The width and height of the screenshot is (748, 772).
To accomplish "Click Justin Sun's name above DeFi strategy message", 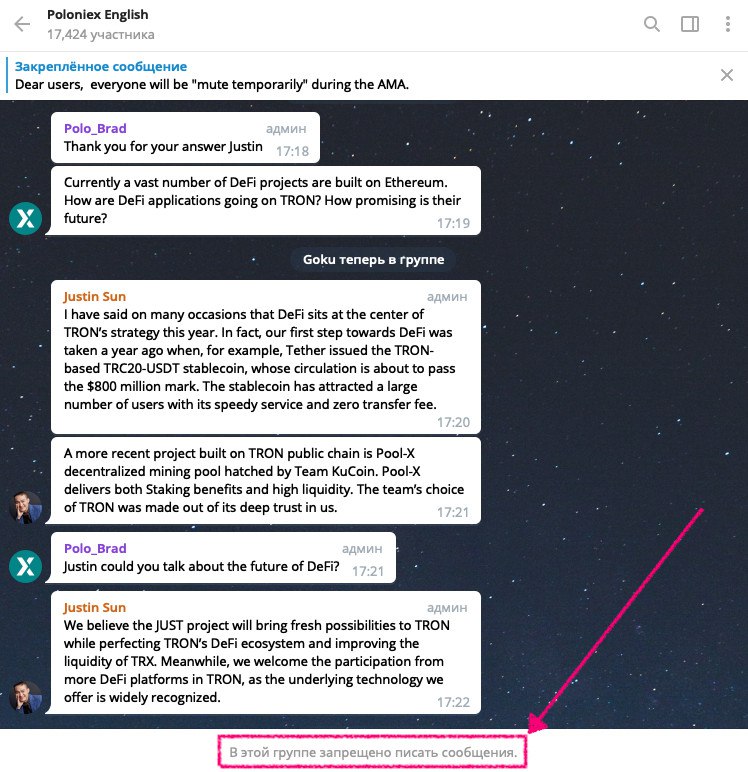I will (95, 296).
